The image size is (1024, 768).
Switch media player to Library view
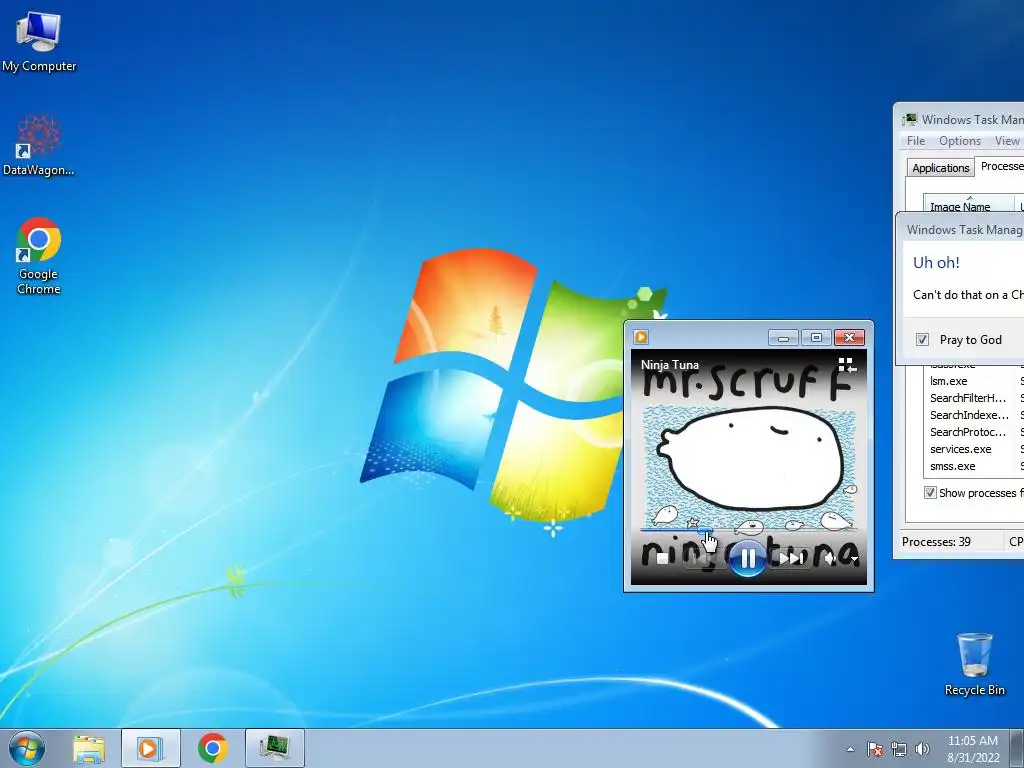click(846, 364)
